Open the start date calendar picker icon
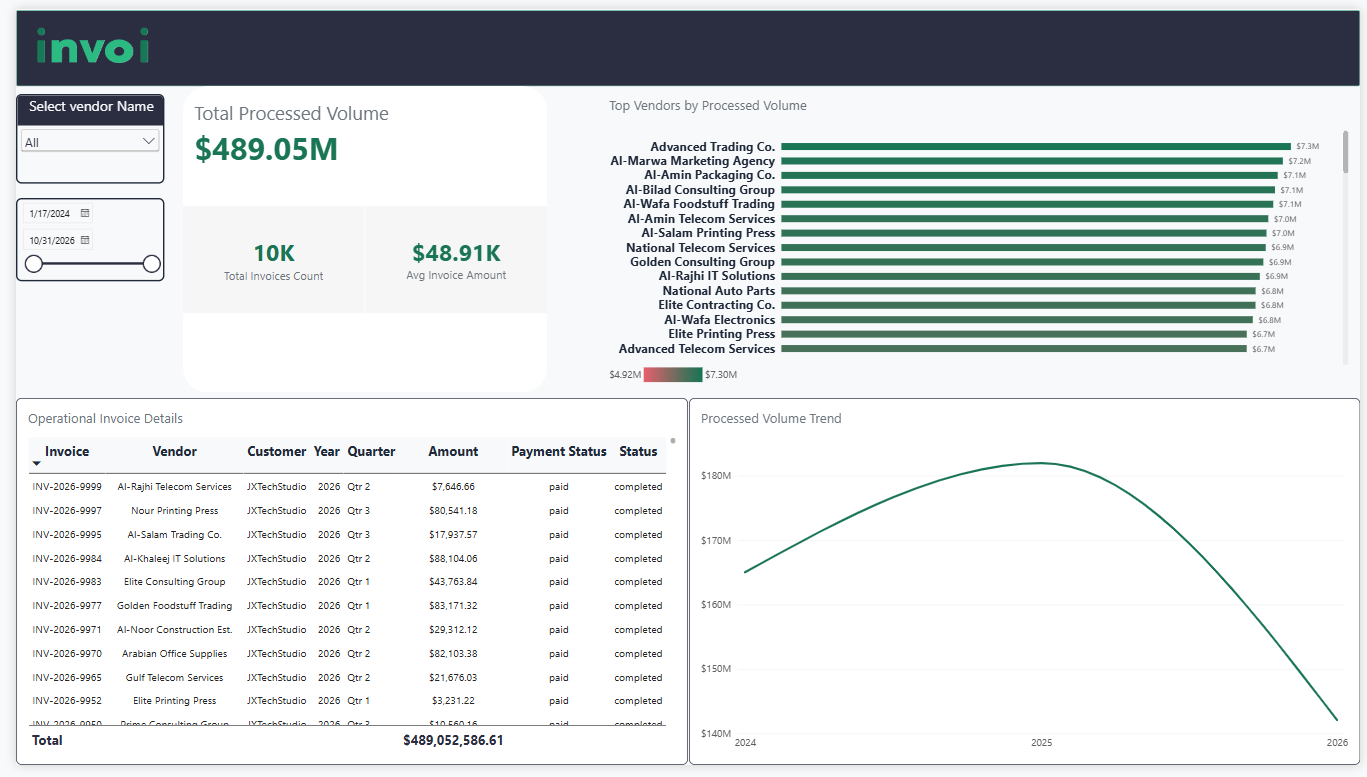This screenshot has height=777, width=1367. 85,213
